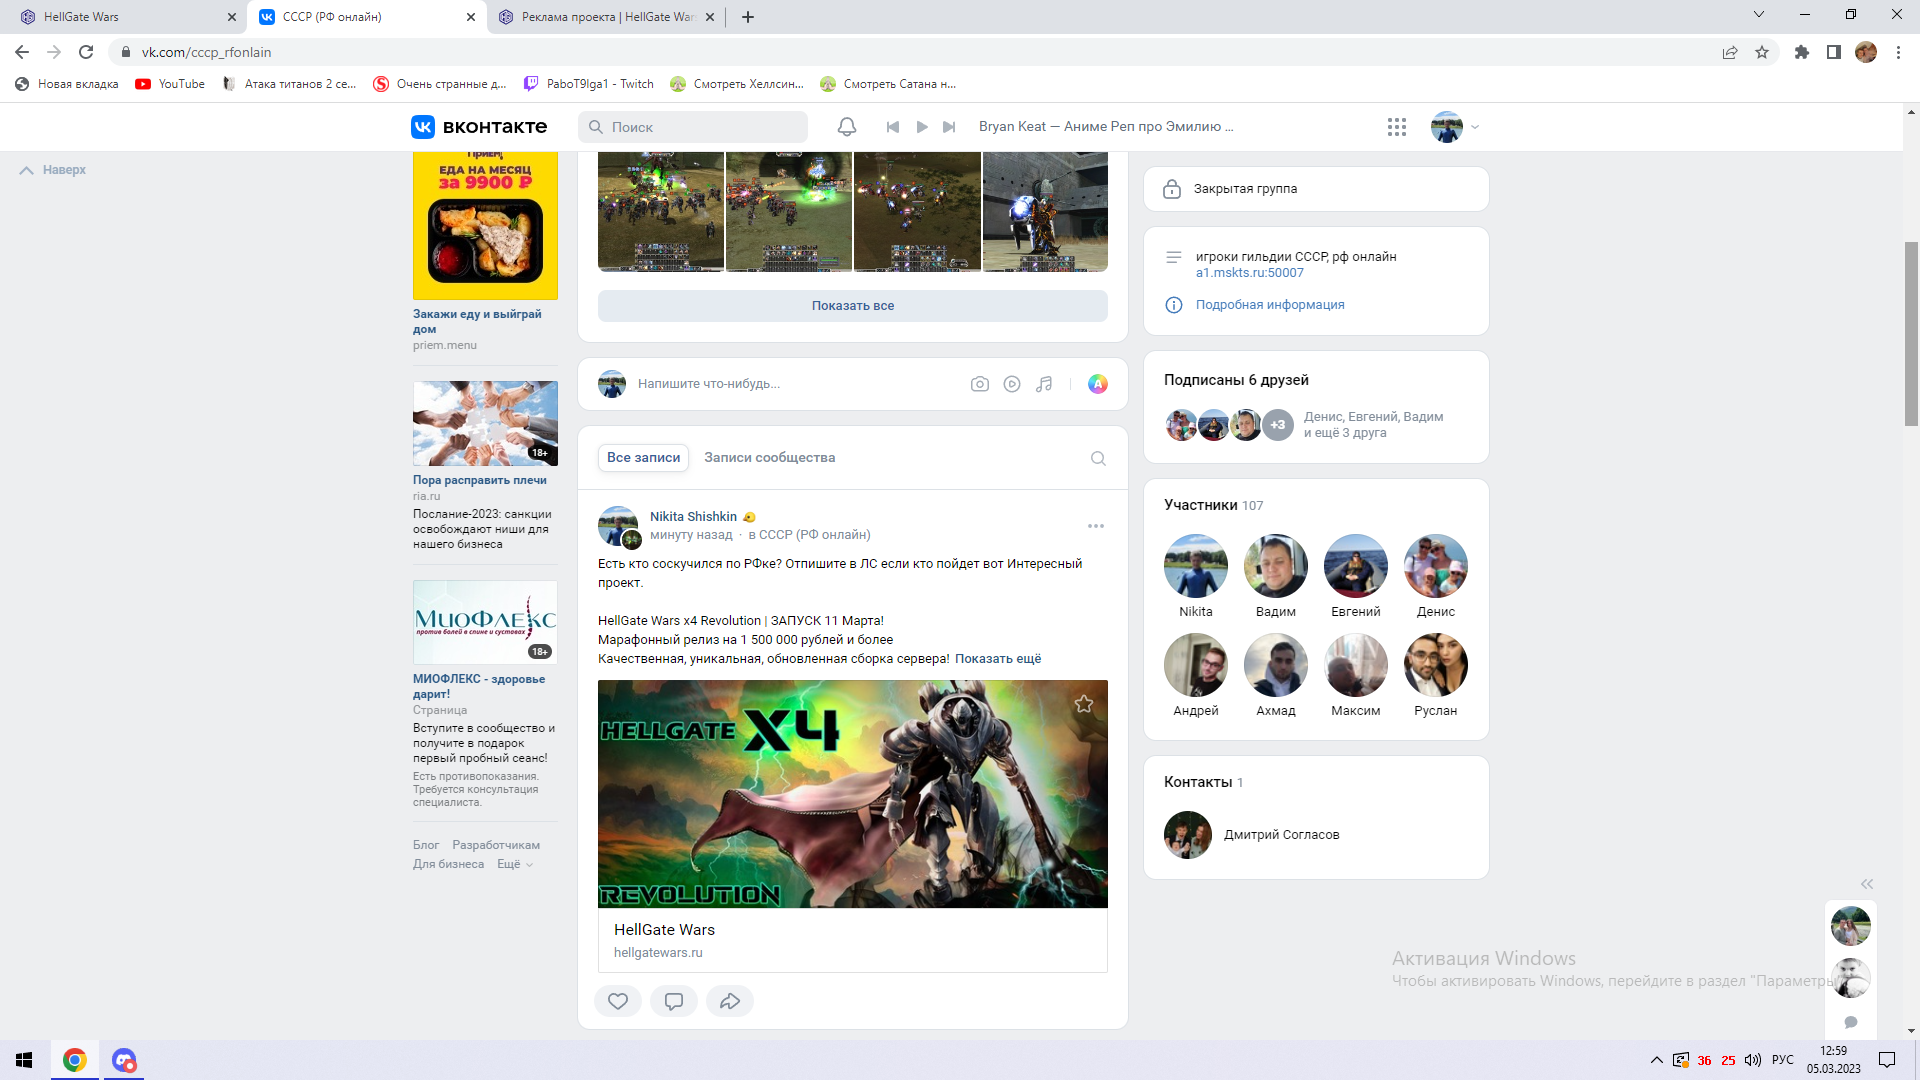Screen dimensions: 1920x1080
Task: Switch to the HellGate Wars browser tab
Action: pos(123,17)
